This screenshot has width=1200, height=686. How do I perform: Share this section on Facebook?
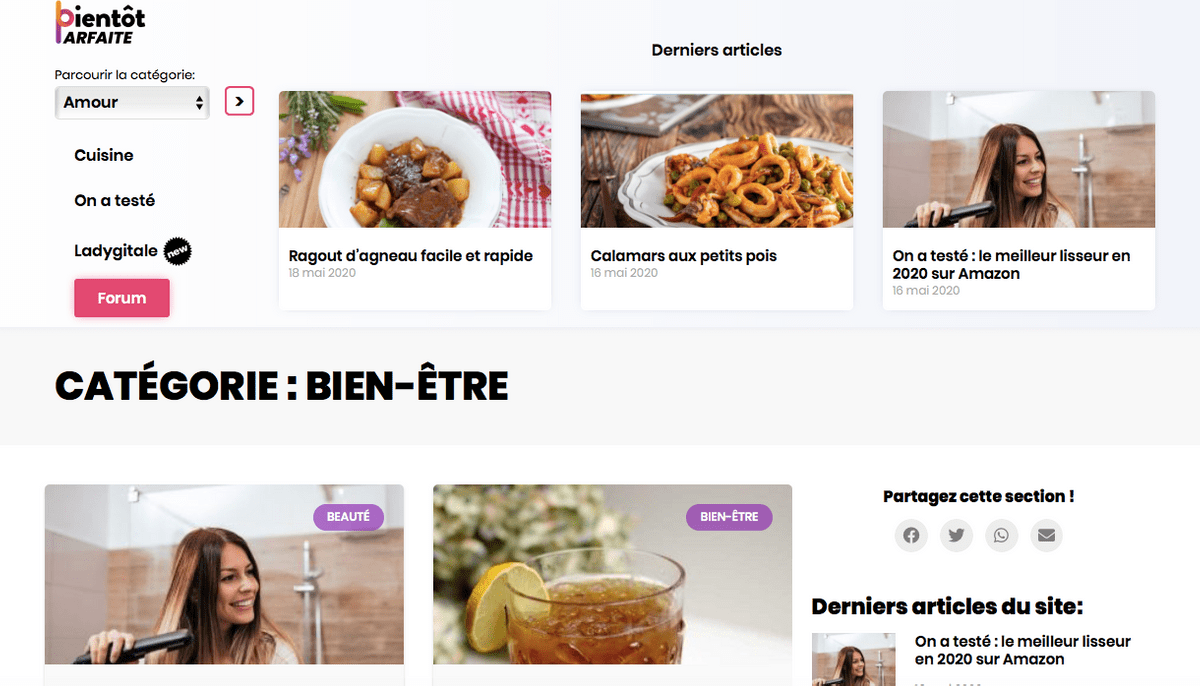911,535
